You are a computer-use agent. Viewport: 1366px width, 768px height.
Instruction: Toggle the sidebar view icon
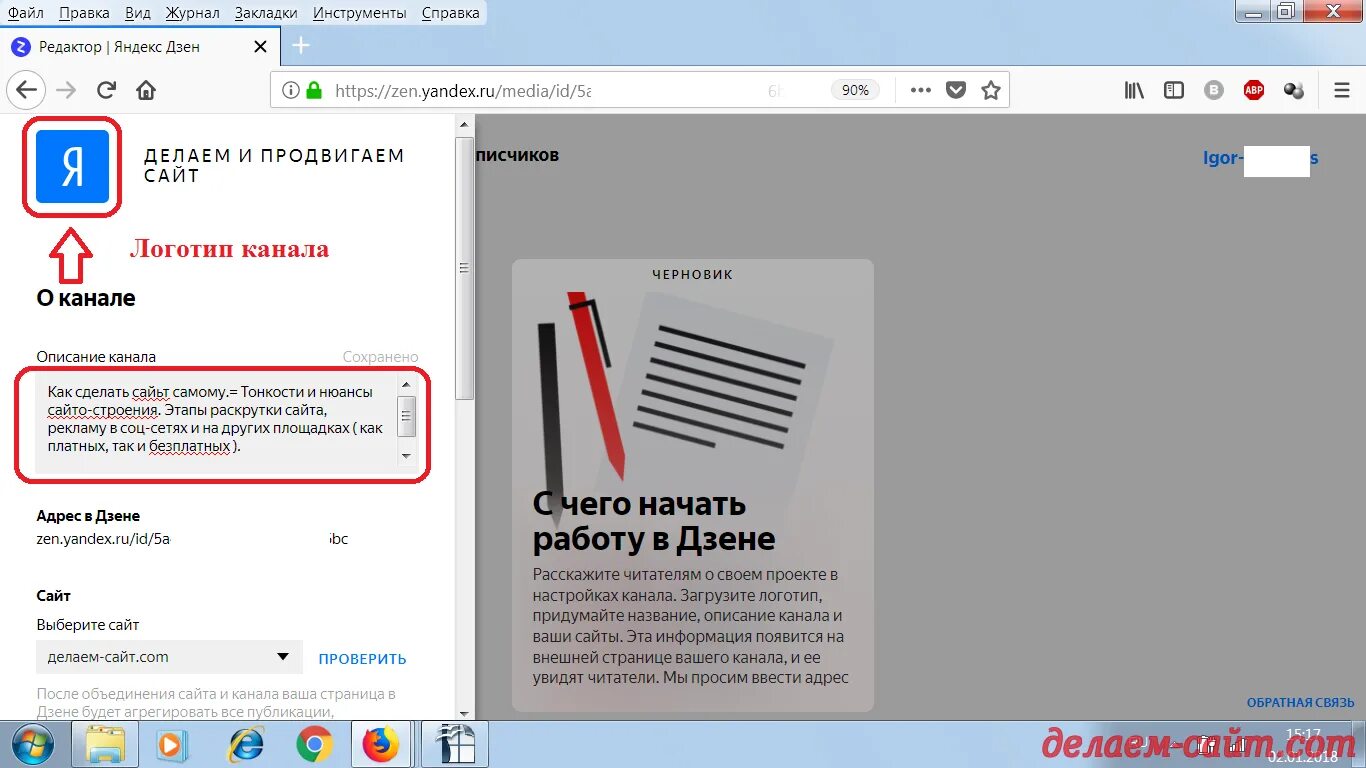pyautogui.click(x=1174, y=90)
